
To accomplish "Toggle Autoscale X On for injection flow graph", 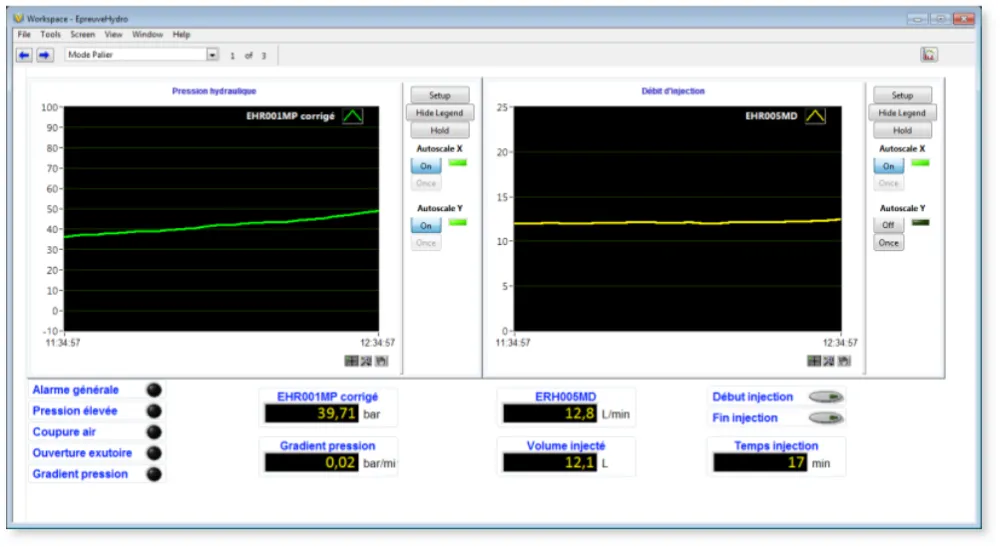I will pyautogui.click(x=888, y=166).
